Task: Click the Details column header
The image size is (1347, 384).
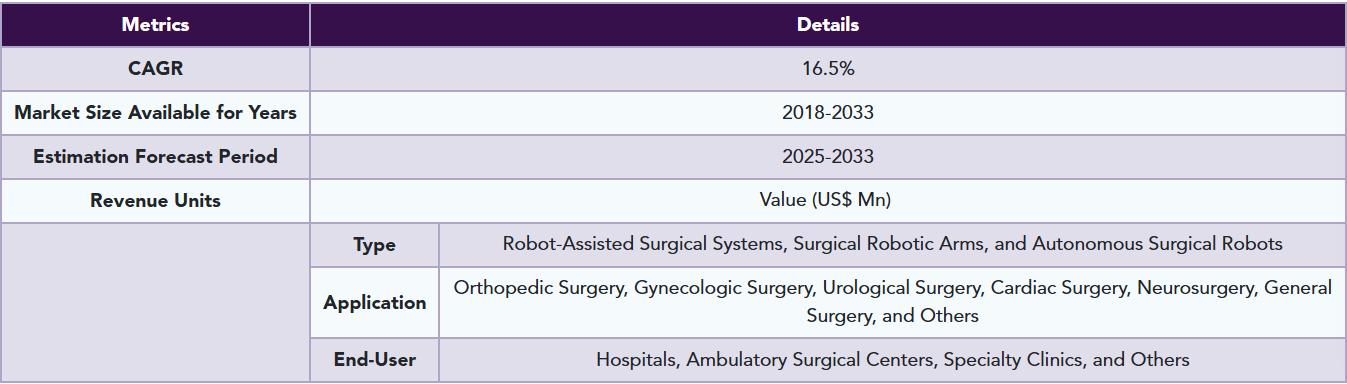Action: [827, 25]
